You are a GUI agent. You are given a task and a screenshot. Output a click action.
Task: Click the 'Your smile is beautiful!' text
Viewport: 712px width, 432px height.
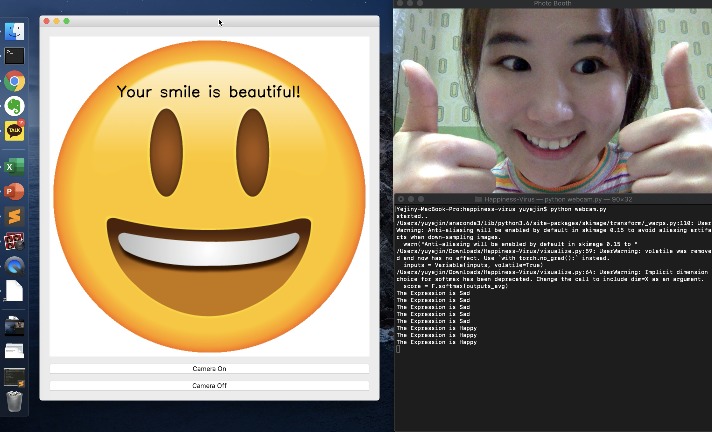pyautogui.click(x=208, y=92)
